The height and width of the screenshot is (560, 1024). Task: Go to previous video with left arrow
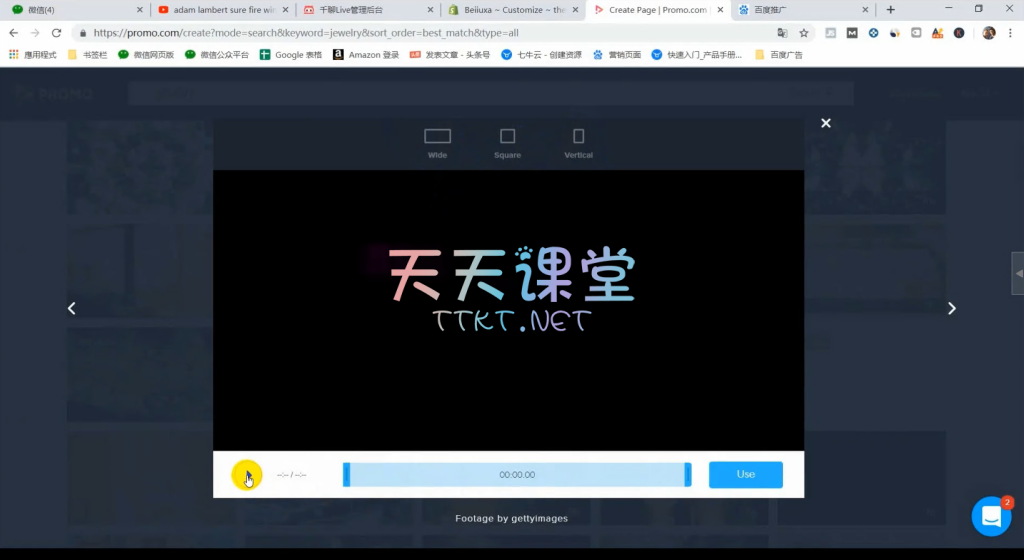[71, 308]
